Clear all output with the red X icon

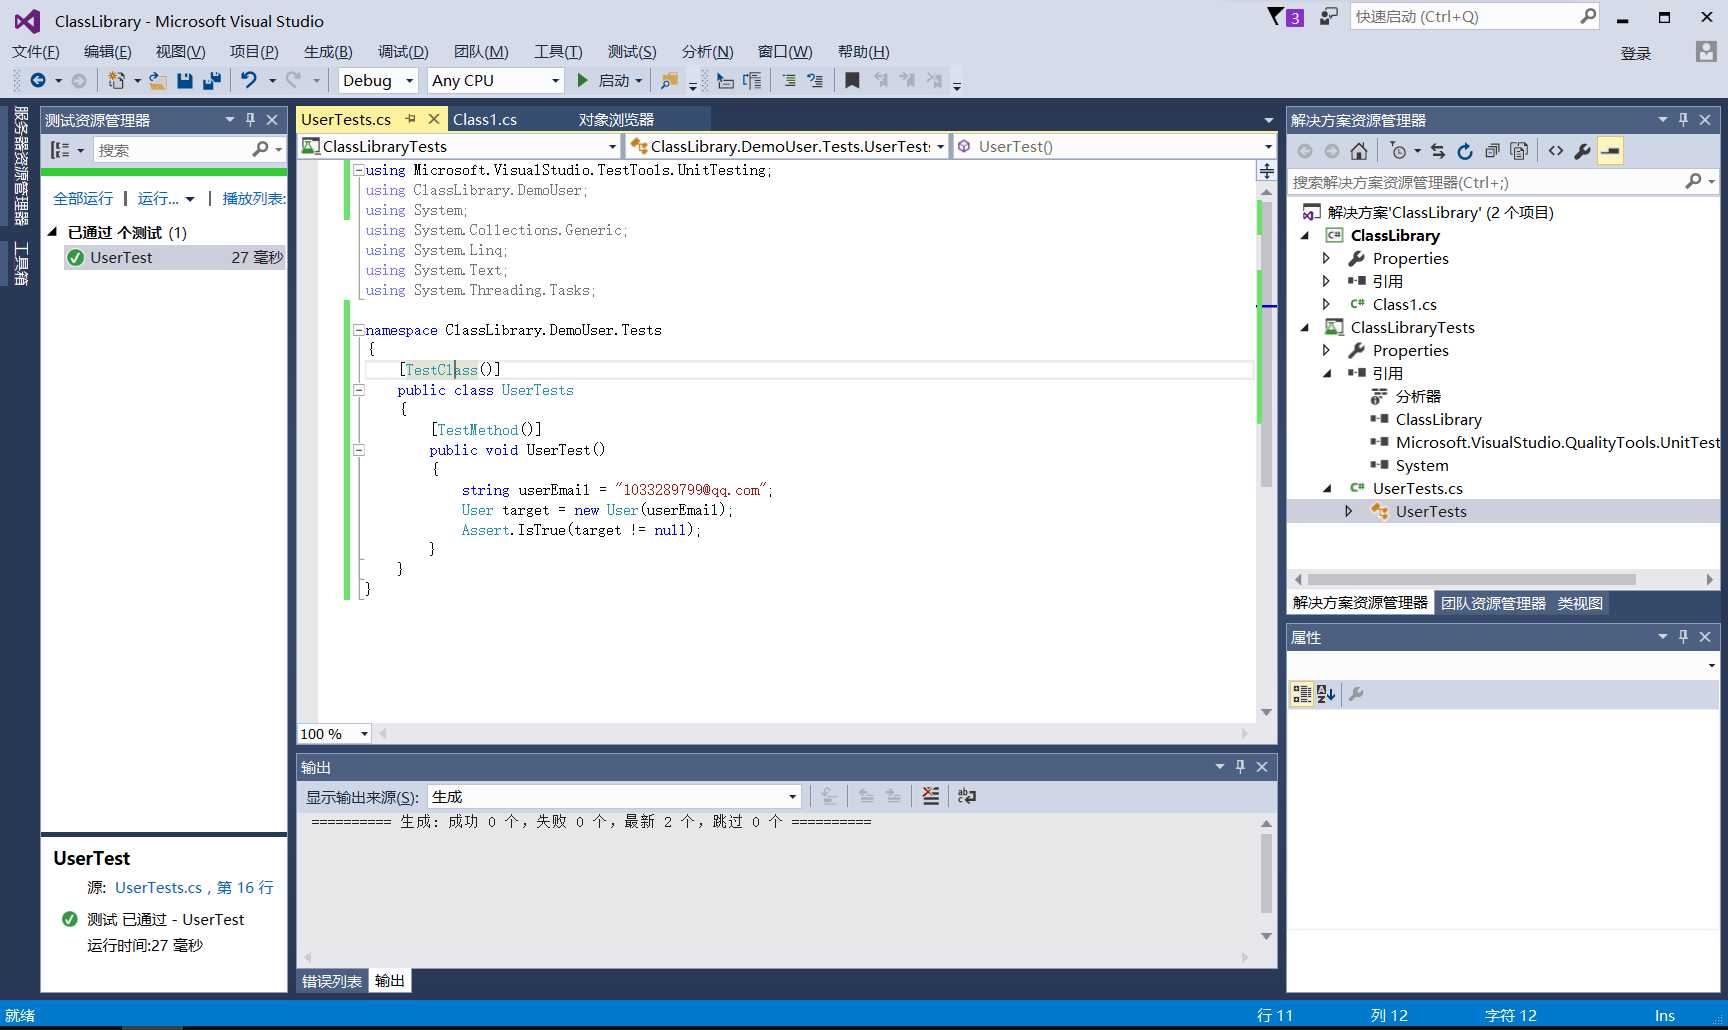pos(931,796)
